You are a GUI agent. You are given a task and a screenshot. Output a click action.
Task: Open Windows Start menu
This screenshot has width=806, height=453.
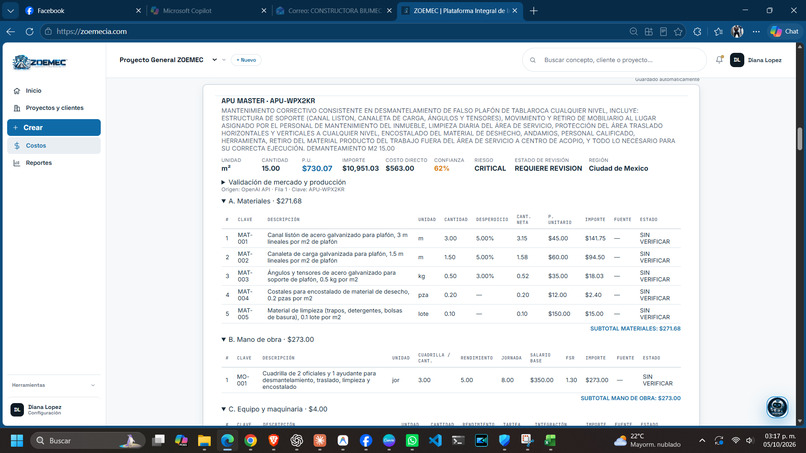point(17,441)
